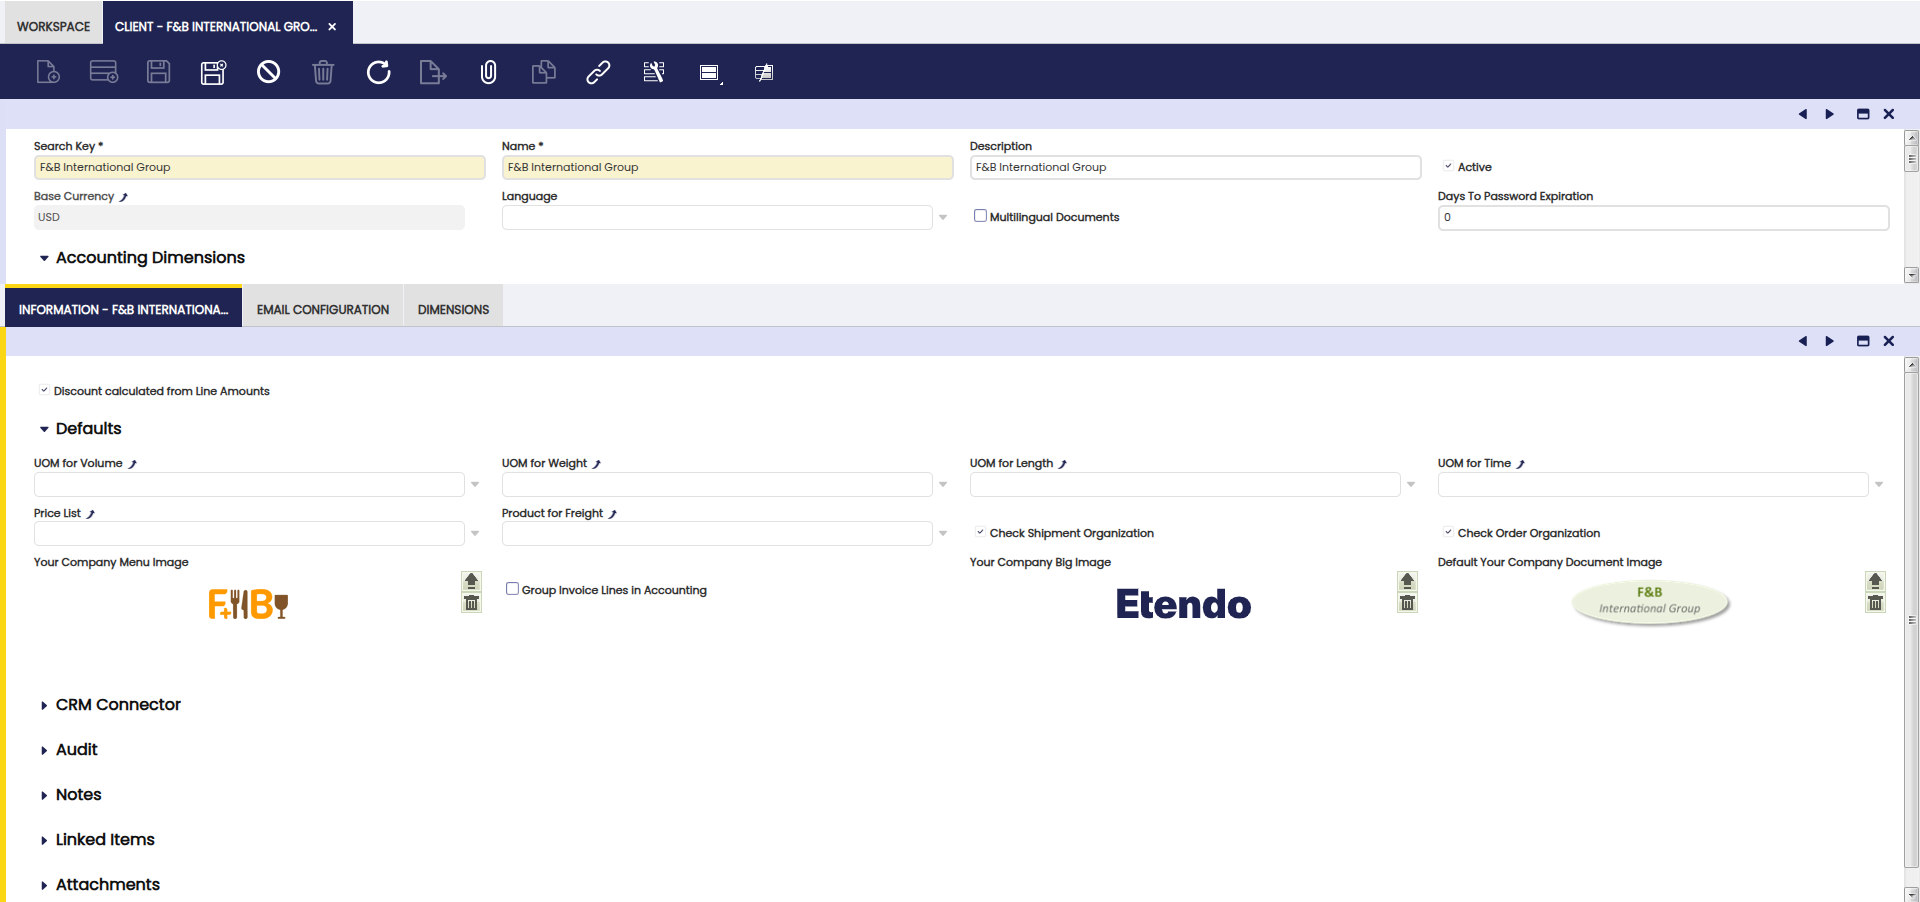Open the Language dropdown
This screenshot has width=1920, height=902.
click(x=942, y=217)
